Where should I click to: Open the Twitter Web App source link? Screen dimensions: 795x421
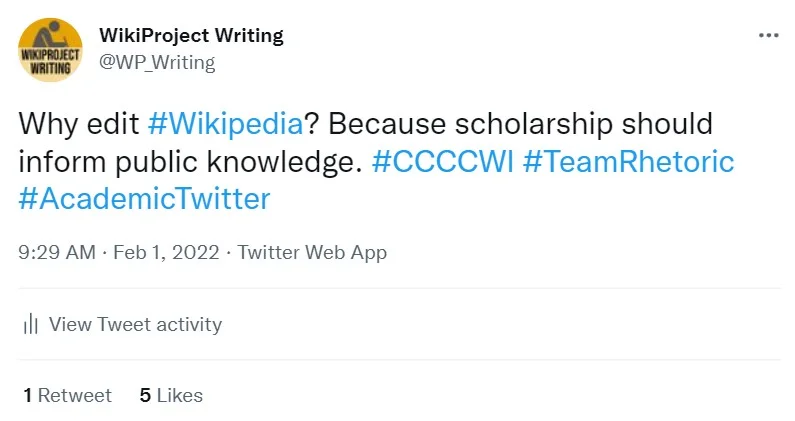(312, 252)
